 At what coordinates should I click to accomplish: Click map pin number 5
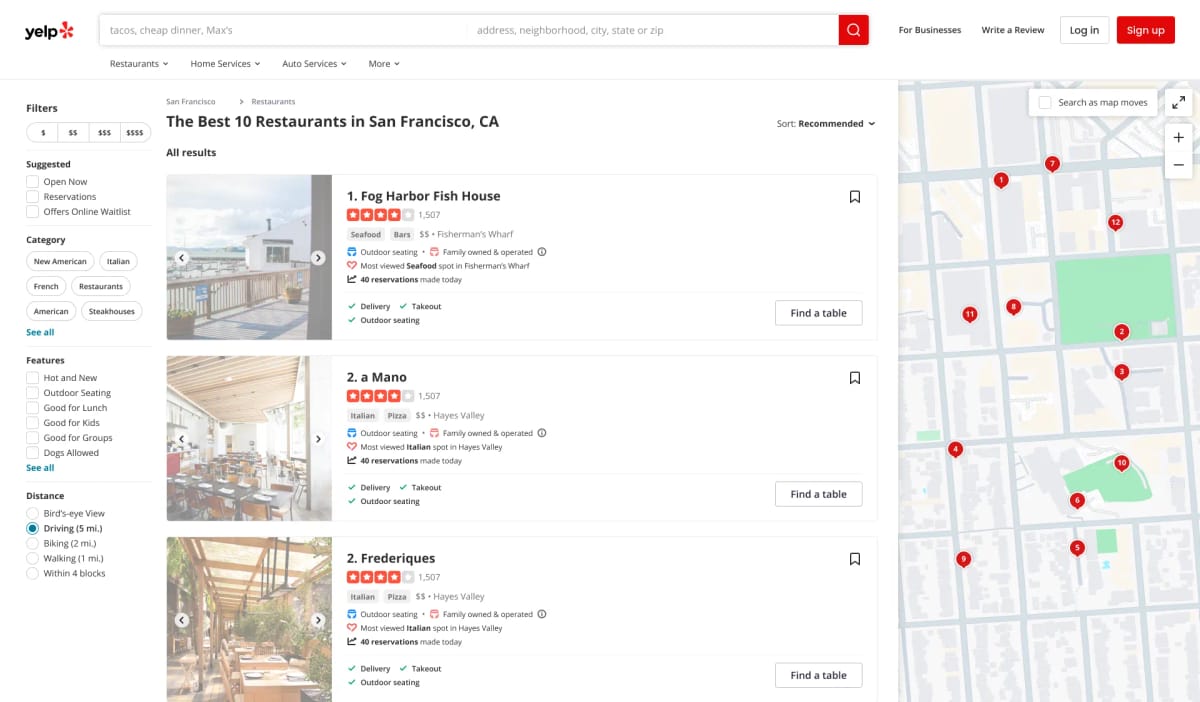click(1077, 548)
